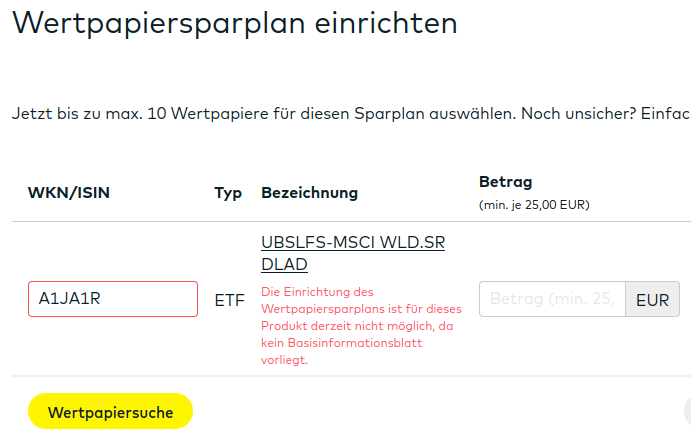This screenshot has width=691, height=440.
Task: Click the EUR currency addon label
Action: click(652, 299)
